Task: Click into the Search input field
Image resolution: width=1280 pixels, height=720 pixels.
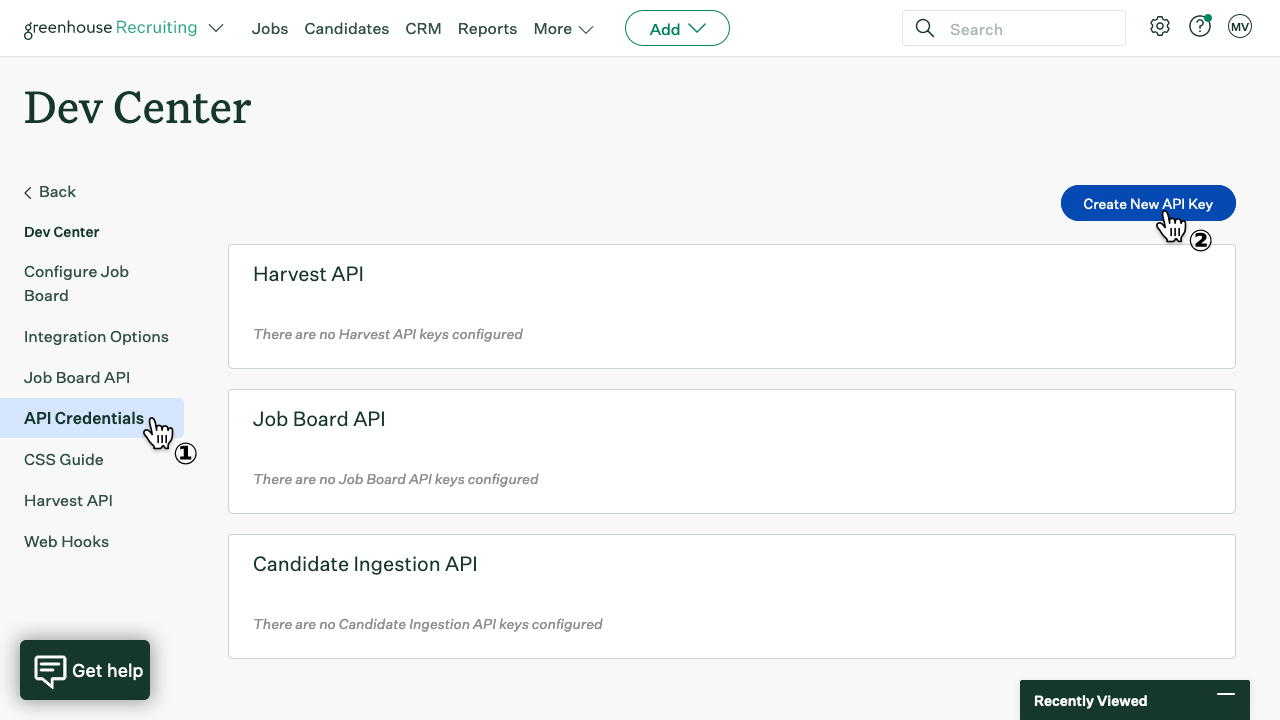Action: coord(1030,29)
